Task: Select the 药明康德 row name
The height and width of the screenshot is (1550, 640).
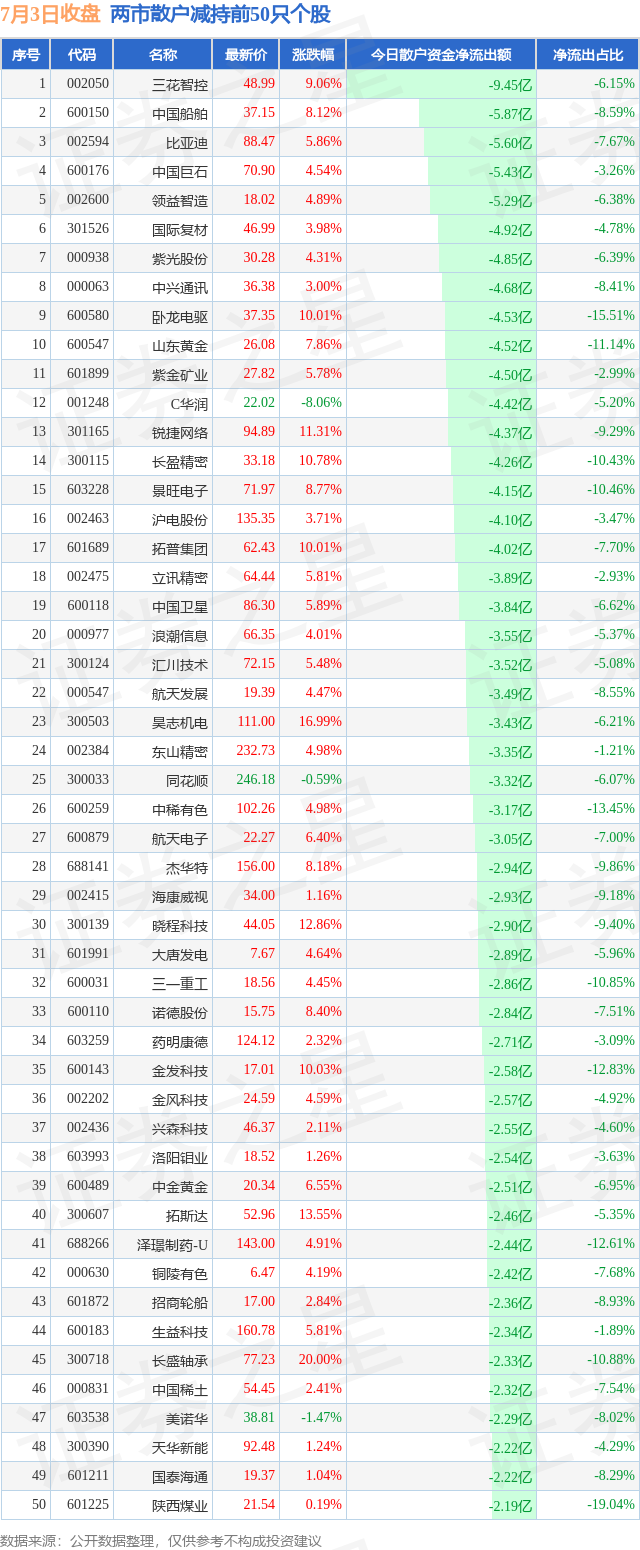Action: [180, 1041]
